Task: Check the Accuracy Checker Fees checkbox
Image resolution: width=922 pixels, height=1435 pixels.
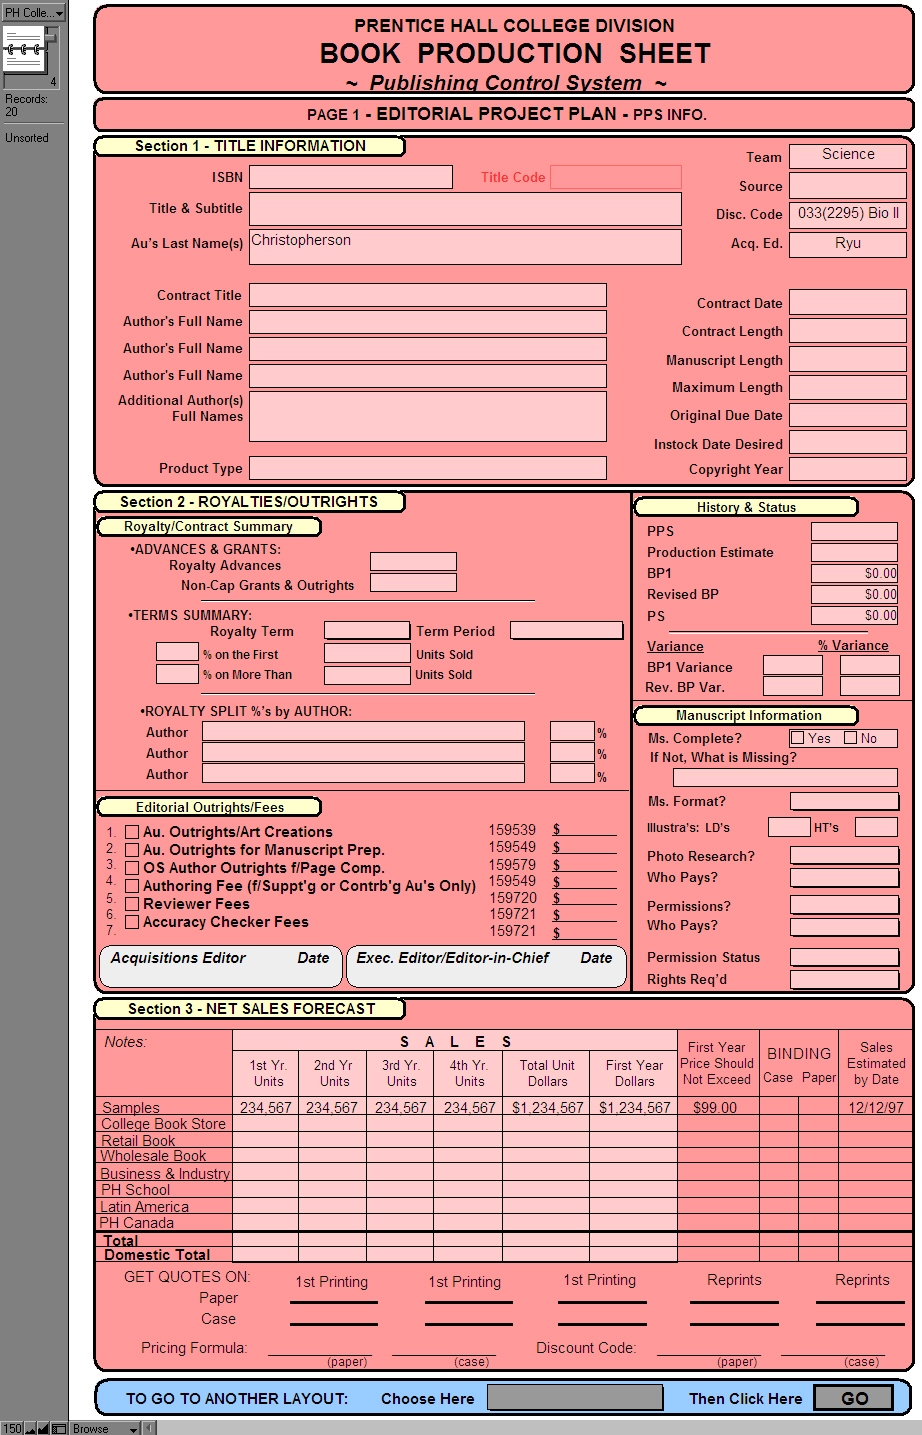Action: click(132, 922)
